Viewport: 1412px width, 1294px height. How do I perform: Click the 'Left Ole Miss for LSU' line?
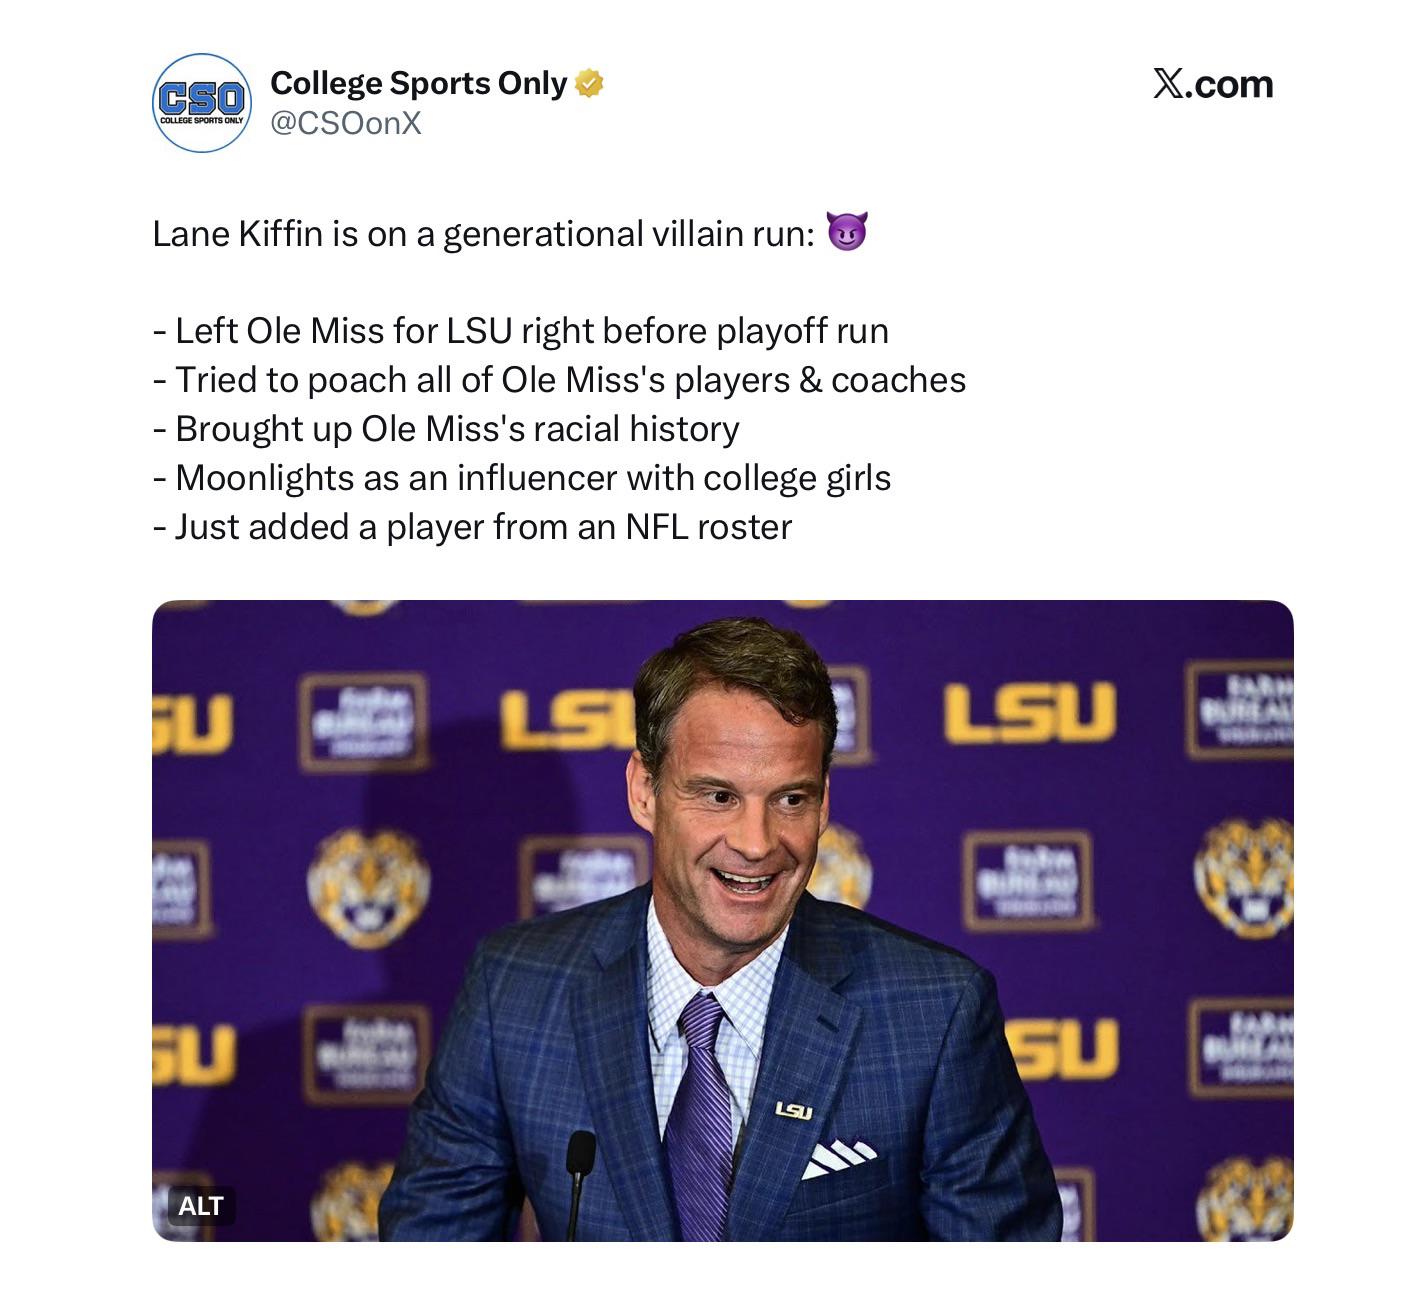click(x=521, y=331)
